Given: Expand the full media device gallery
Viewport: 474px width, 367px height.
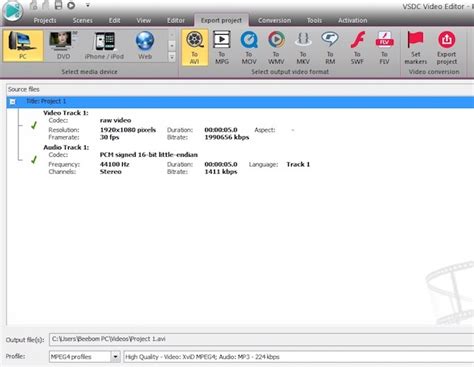Looking at the screenshot, I should point(172,57).
